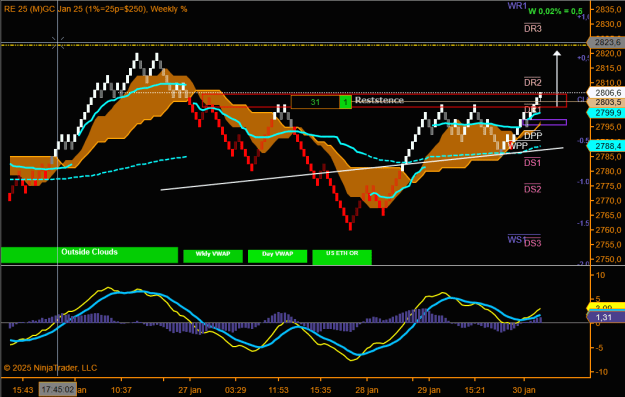Click the 1,31 oscillator value marker
Viewport: 625px width, 397px height.
606,317
